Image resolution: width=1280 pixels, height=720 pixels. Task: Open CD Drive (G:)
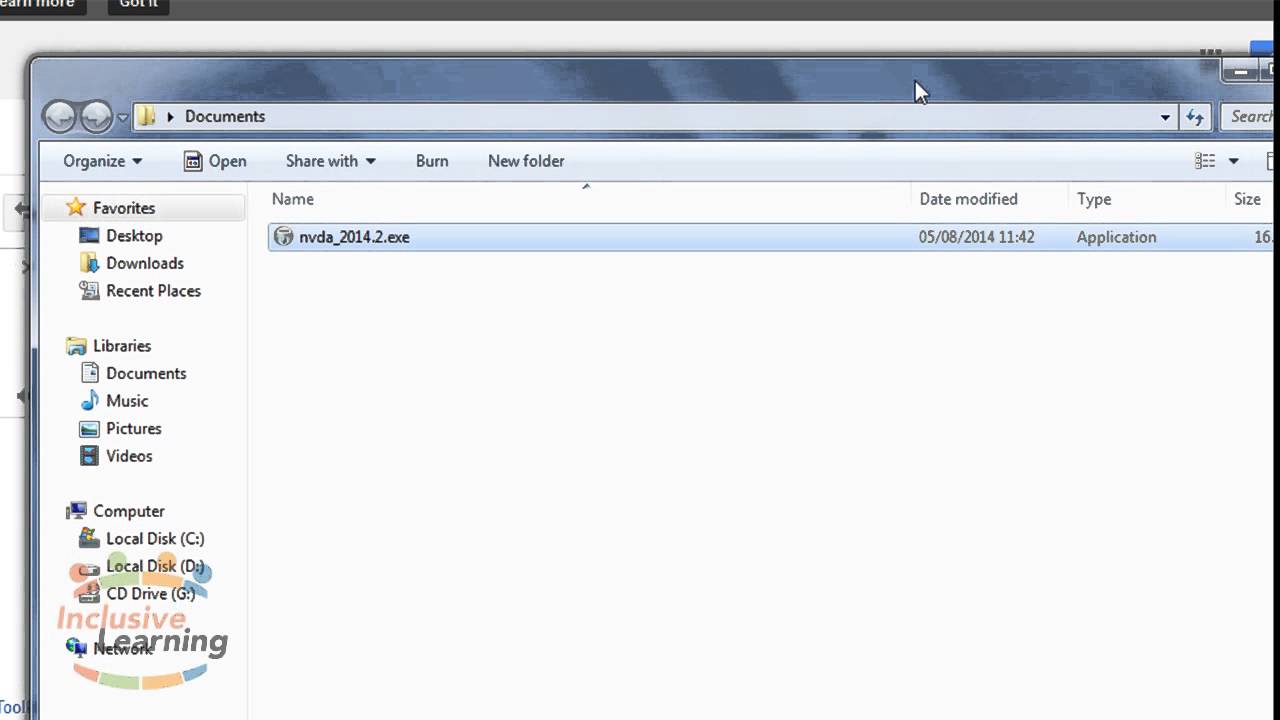[150, 594]
